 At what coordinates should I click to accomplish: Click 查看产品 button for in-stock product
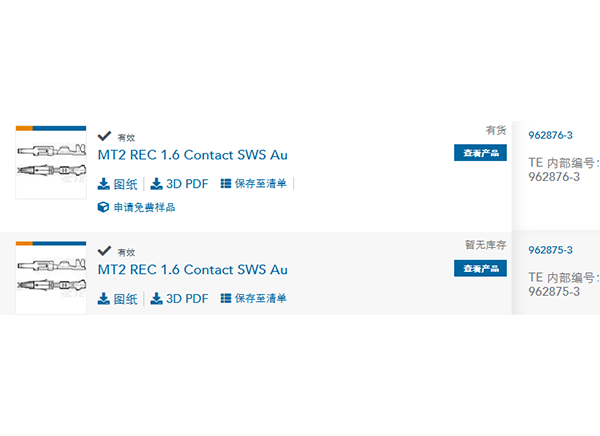click(x=480, y=153)
